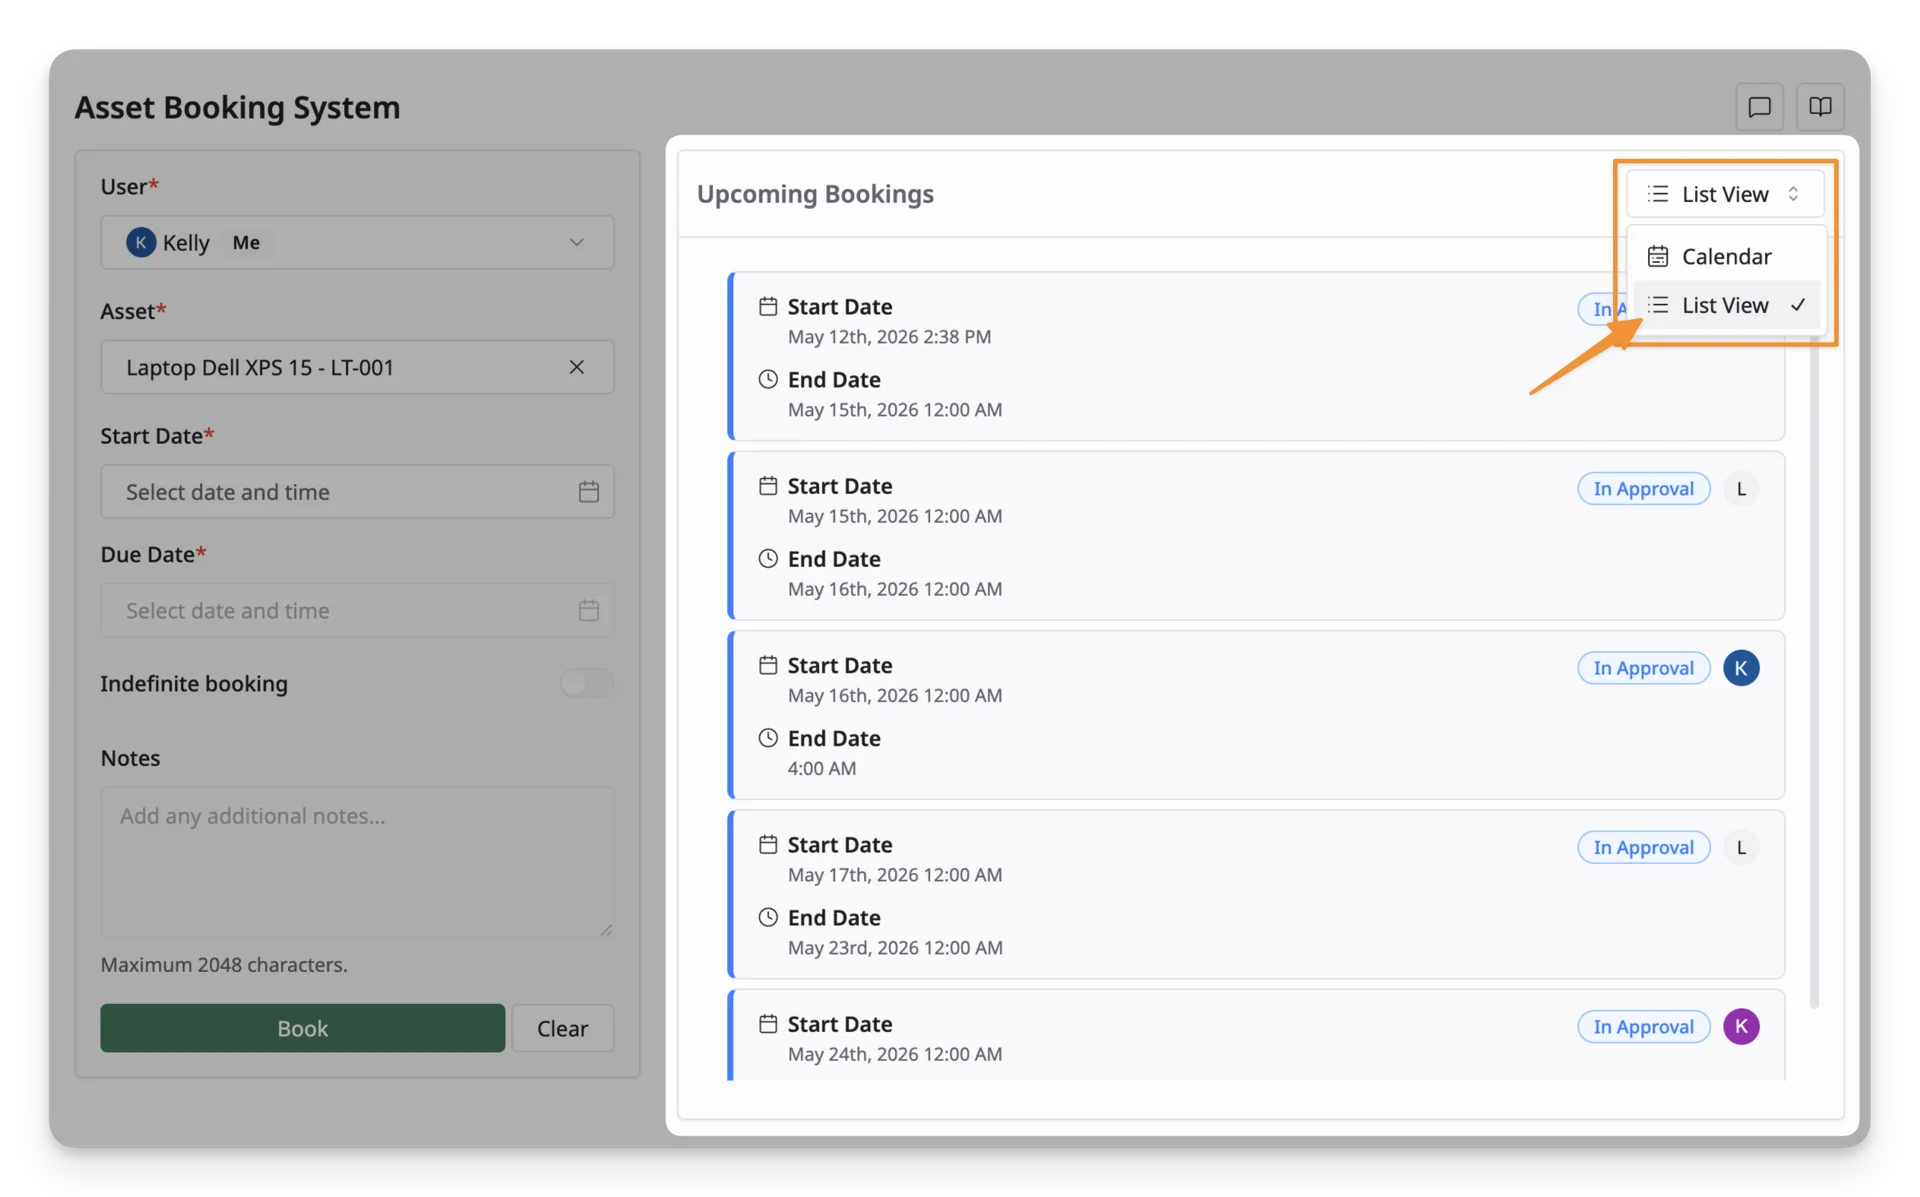Expand the User dropdown showing Kelly
The width and height of the screenshot is (1920, 1197).
coord(357,242)
